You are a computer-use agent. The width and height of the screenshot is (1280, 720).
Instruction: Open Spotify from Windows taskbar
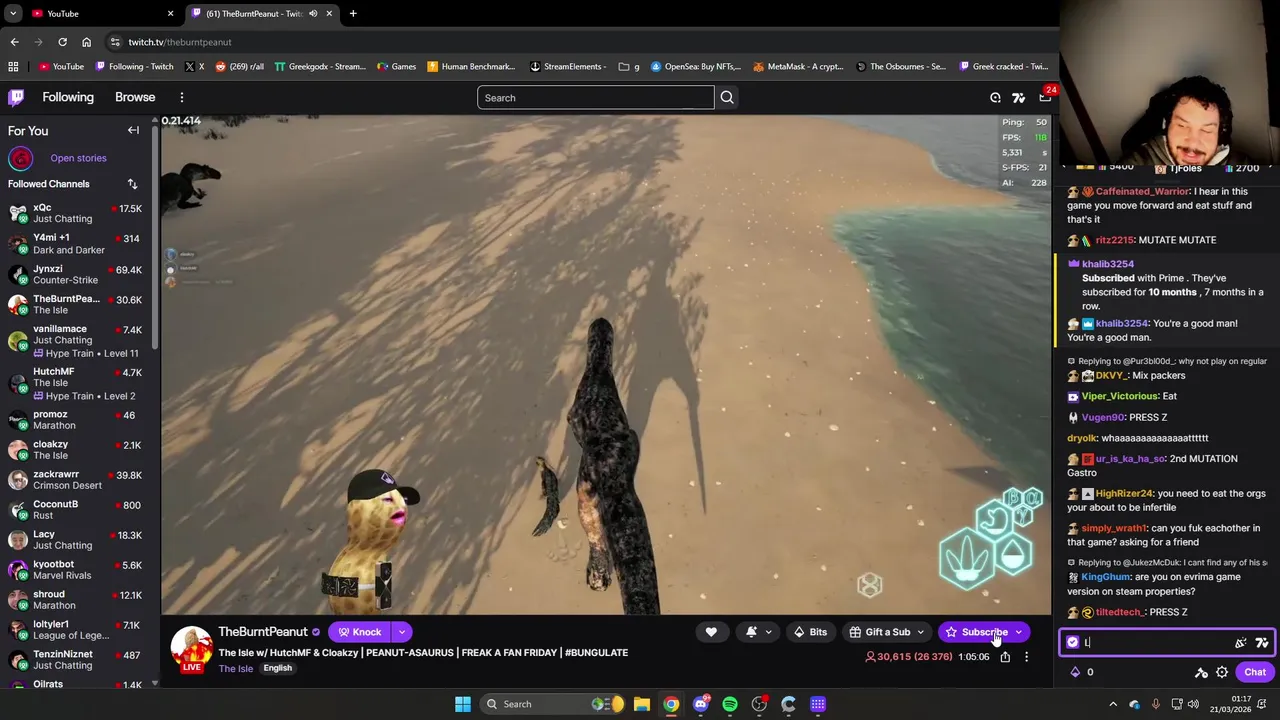coord(730,704)
